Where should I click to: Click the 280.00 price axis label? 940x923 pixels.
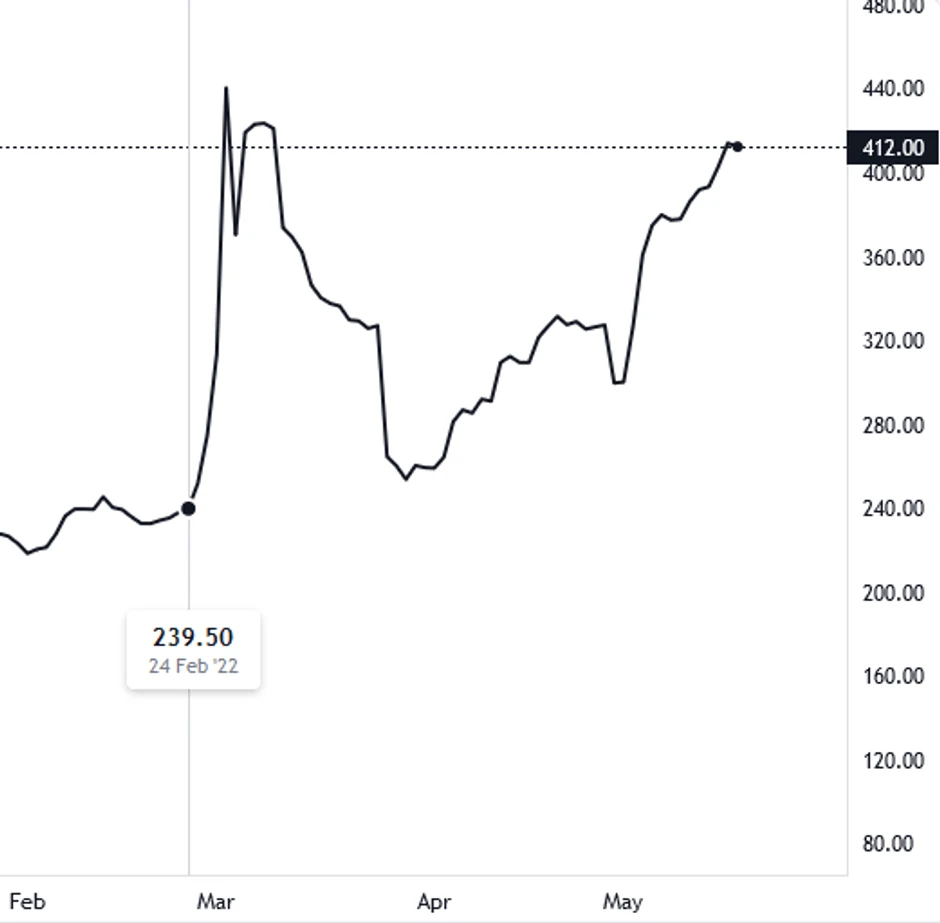pos(893,426)
